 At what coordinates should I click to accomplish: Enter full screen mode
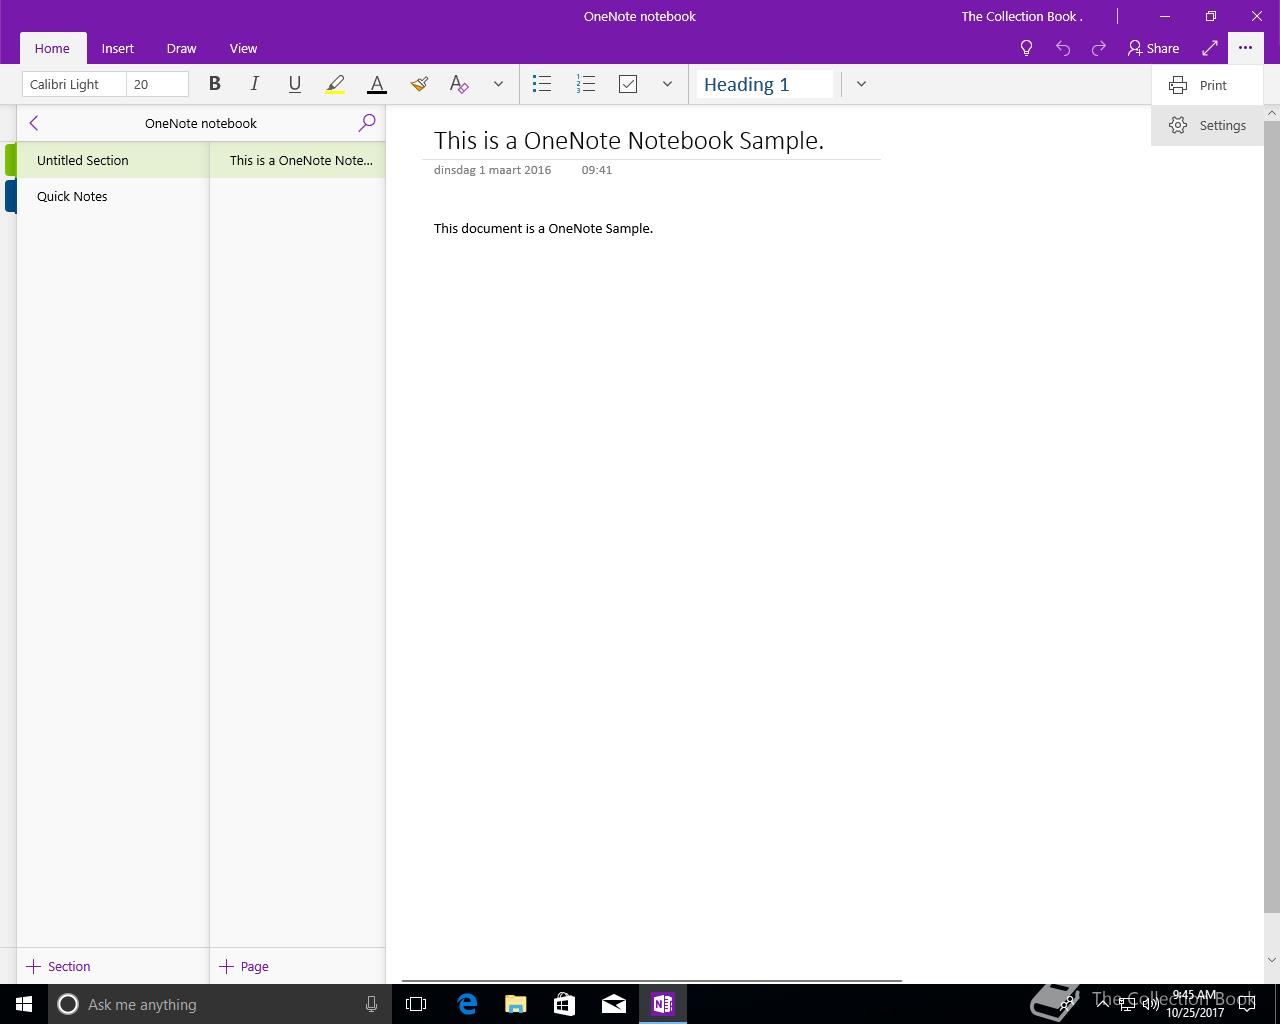[x=1210, y=48]
